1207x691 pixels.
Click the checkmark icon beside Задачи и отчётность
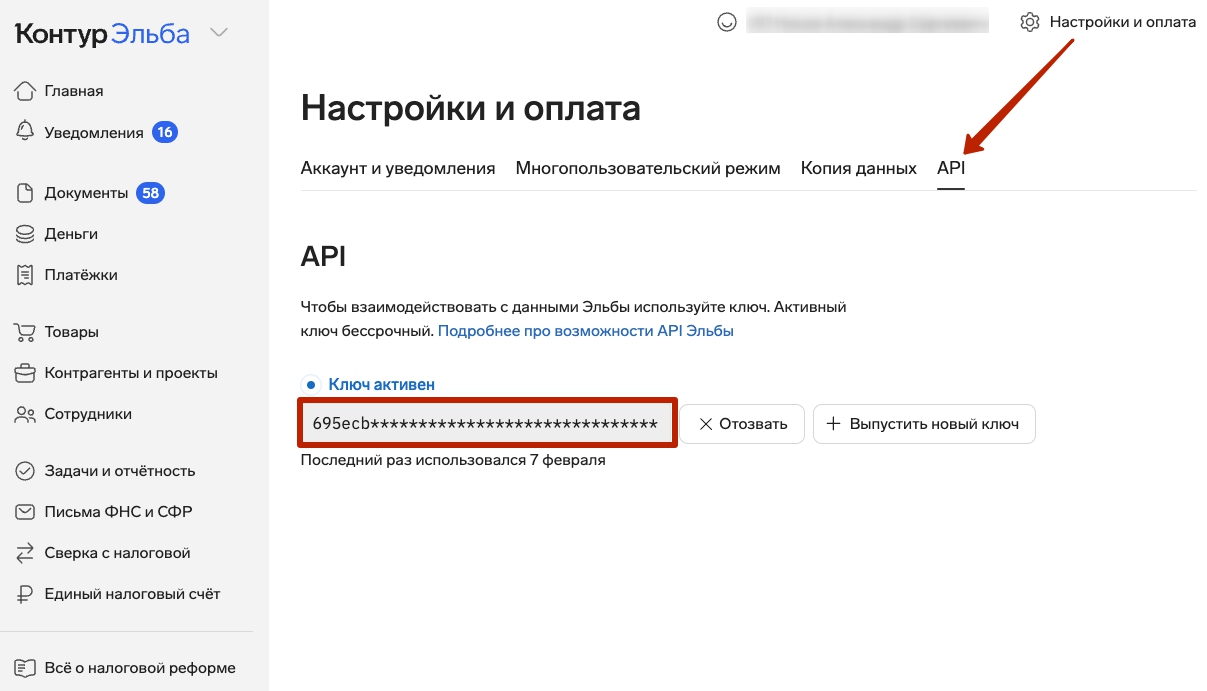(x=25, y=471)
